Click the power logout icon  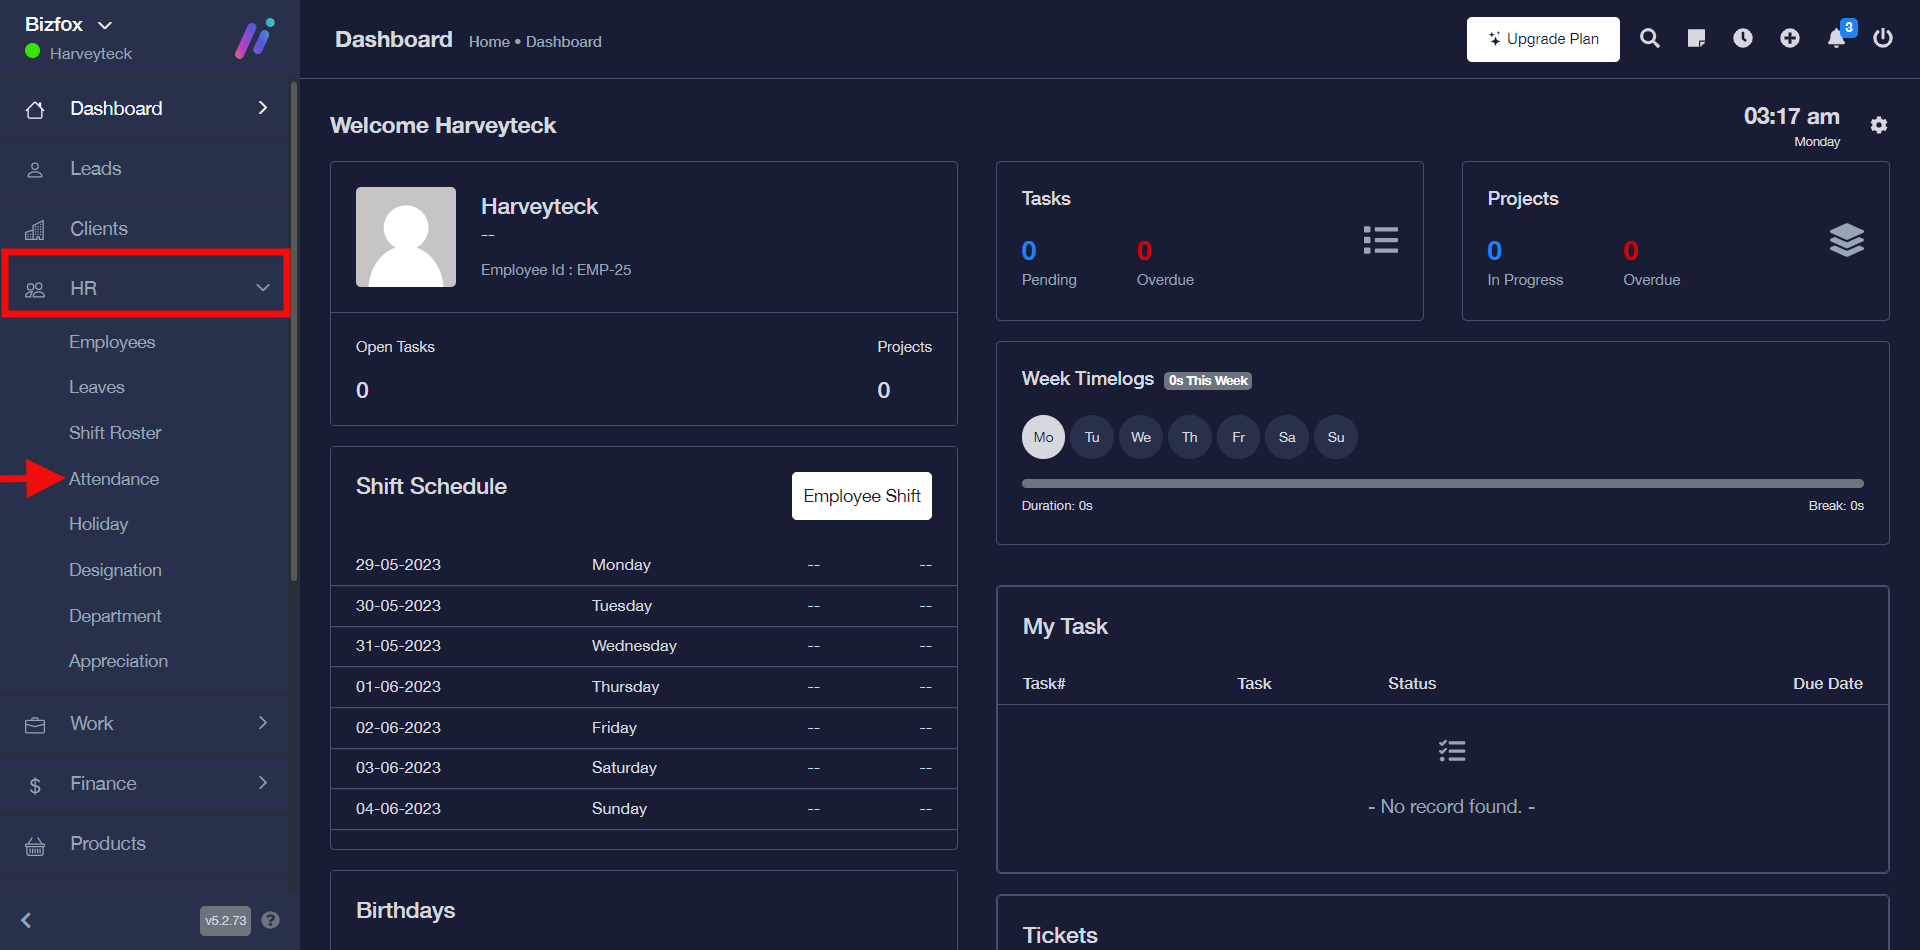click(1883, 38)
